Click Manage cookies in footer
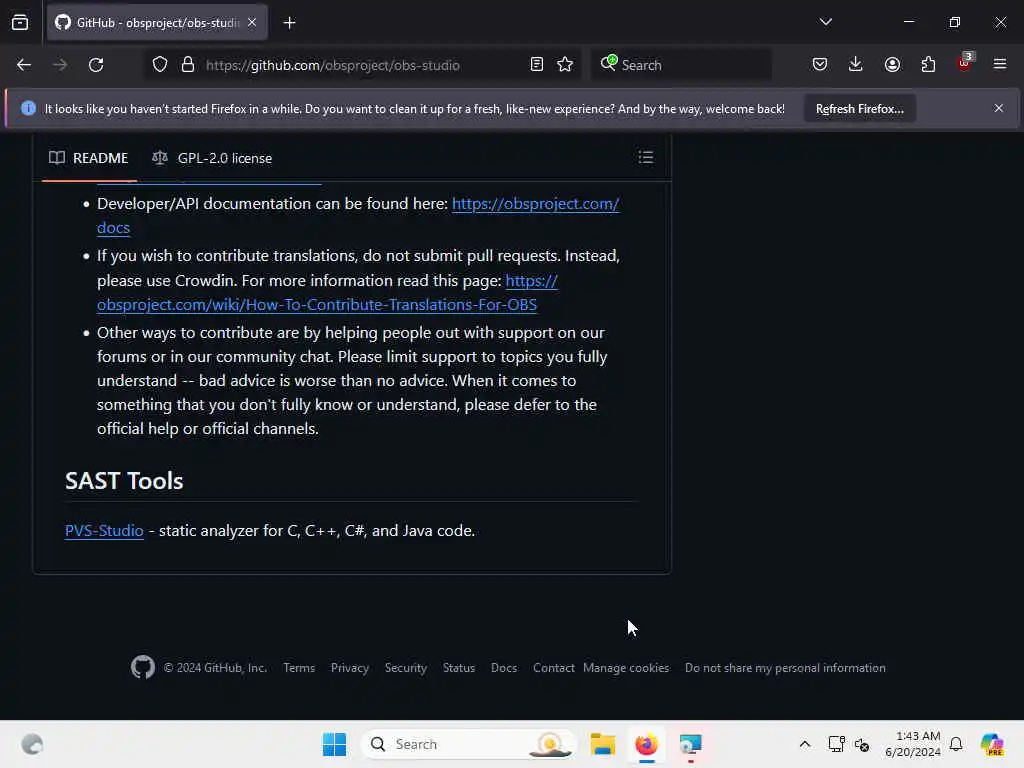The image size is (1024, 768). point(626,668)
